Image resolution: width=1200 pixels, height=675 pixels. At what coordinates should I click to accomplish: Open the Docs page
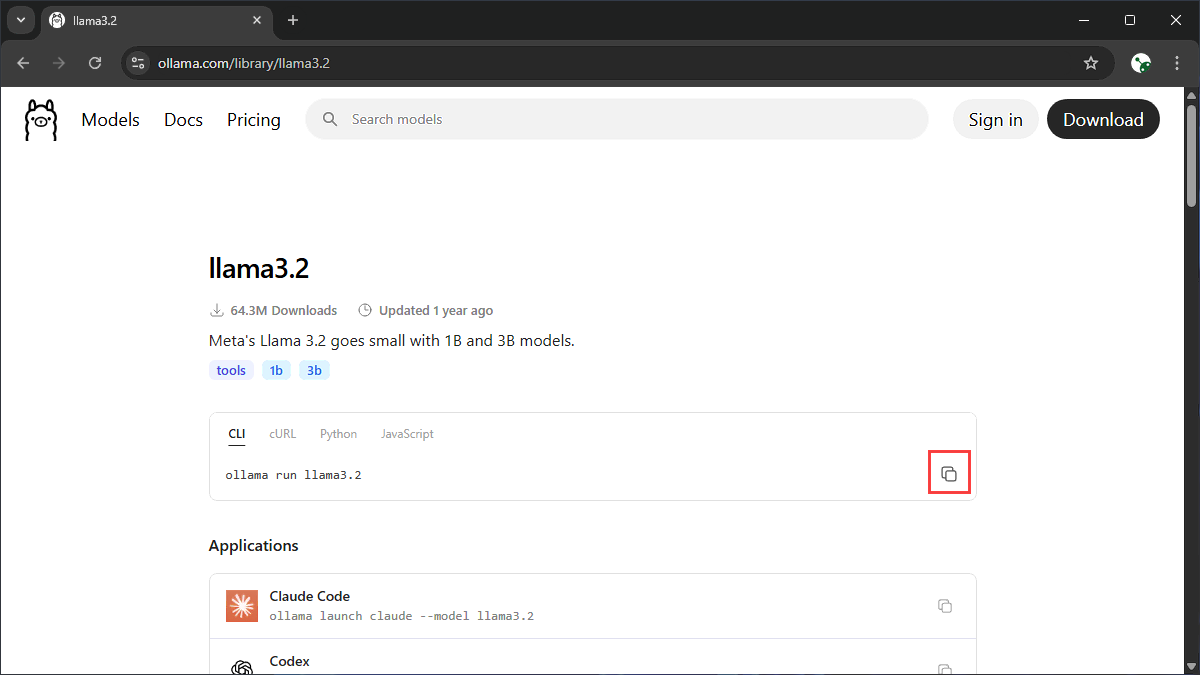183,120
